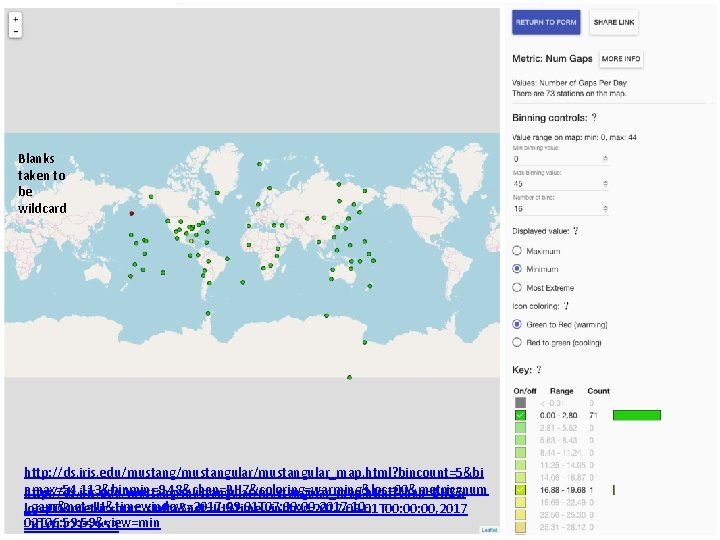Click the Leaflet attribution link
This screenshot has height=540, width=720.
[x=489, y=530]
